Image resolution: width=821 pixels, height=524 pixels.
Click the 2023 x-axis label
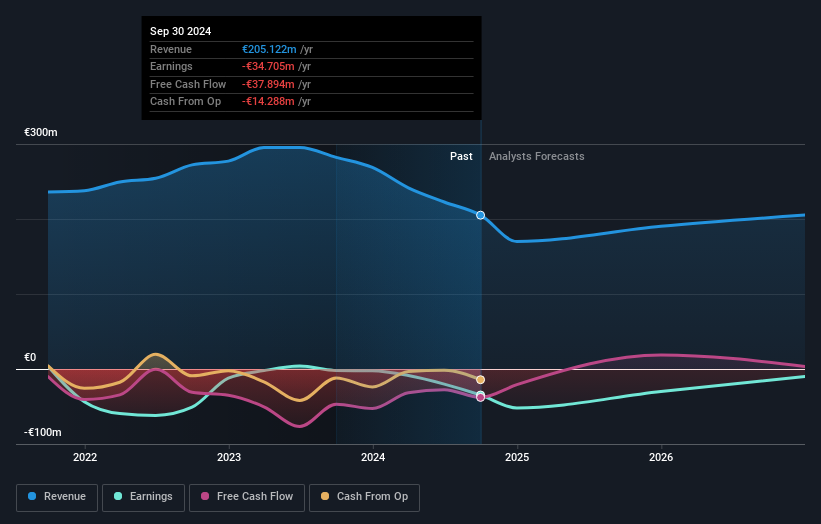229,457
